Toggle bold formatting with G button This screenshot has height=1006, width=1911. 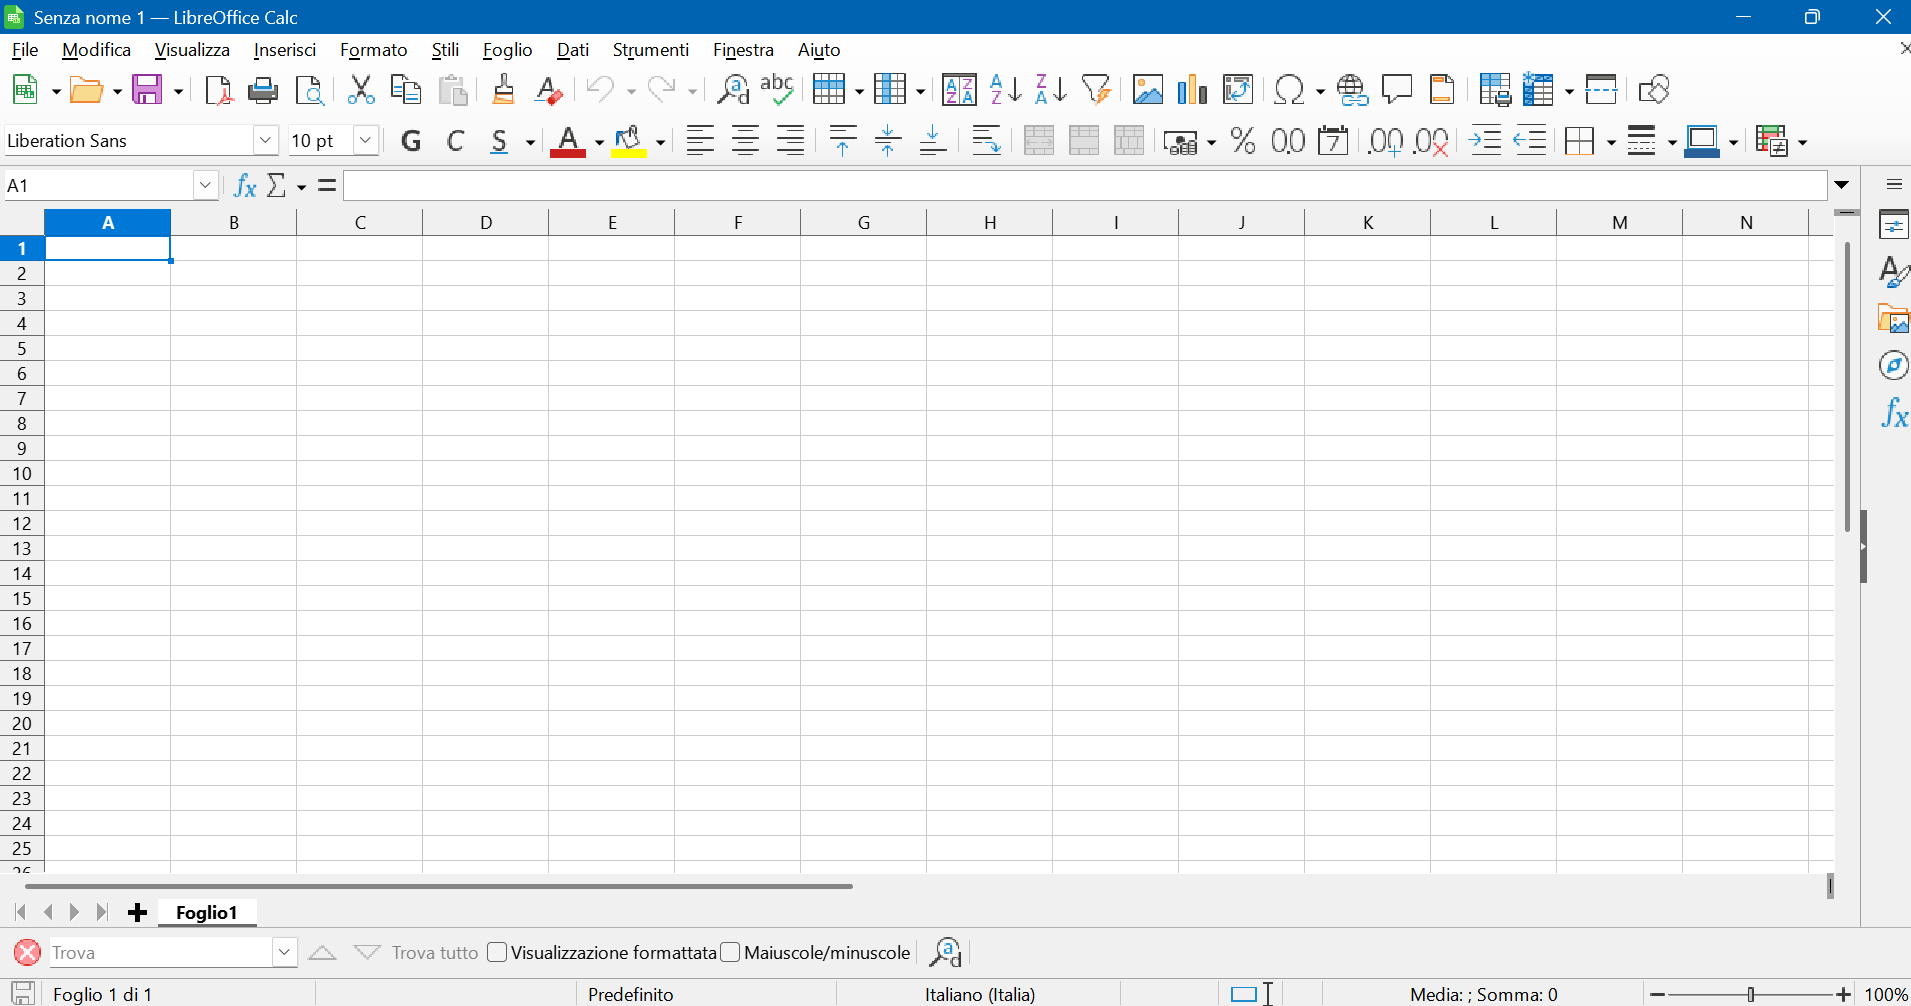[x=410, y=141]
